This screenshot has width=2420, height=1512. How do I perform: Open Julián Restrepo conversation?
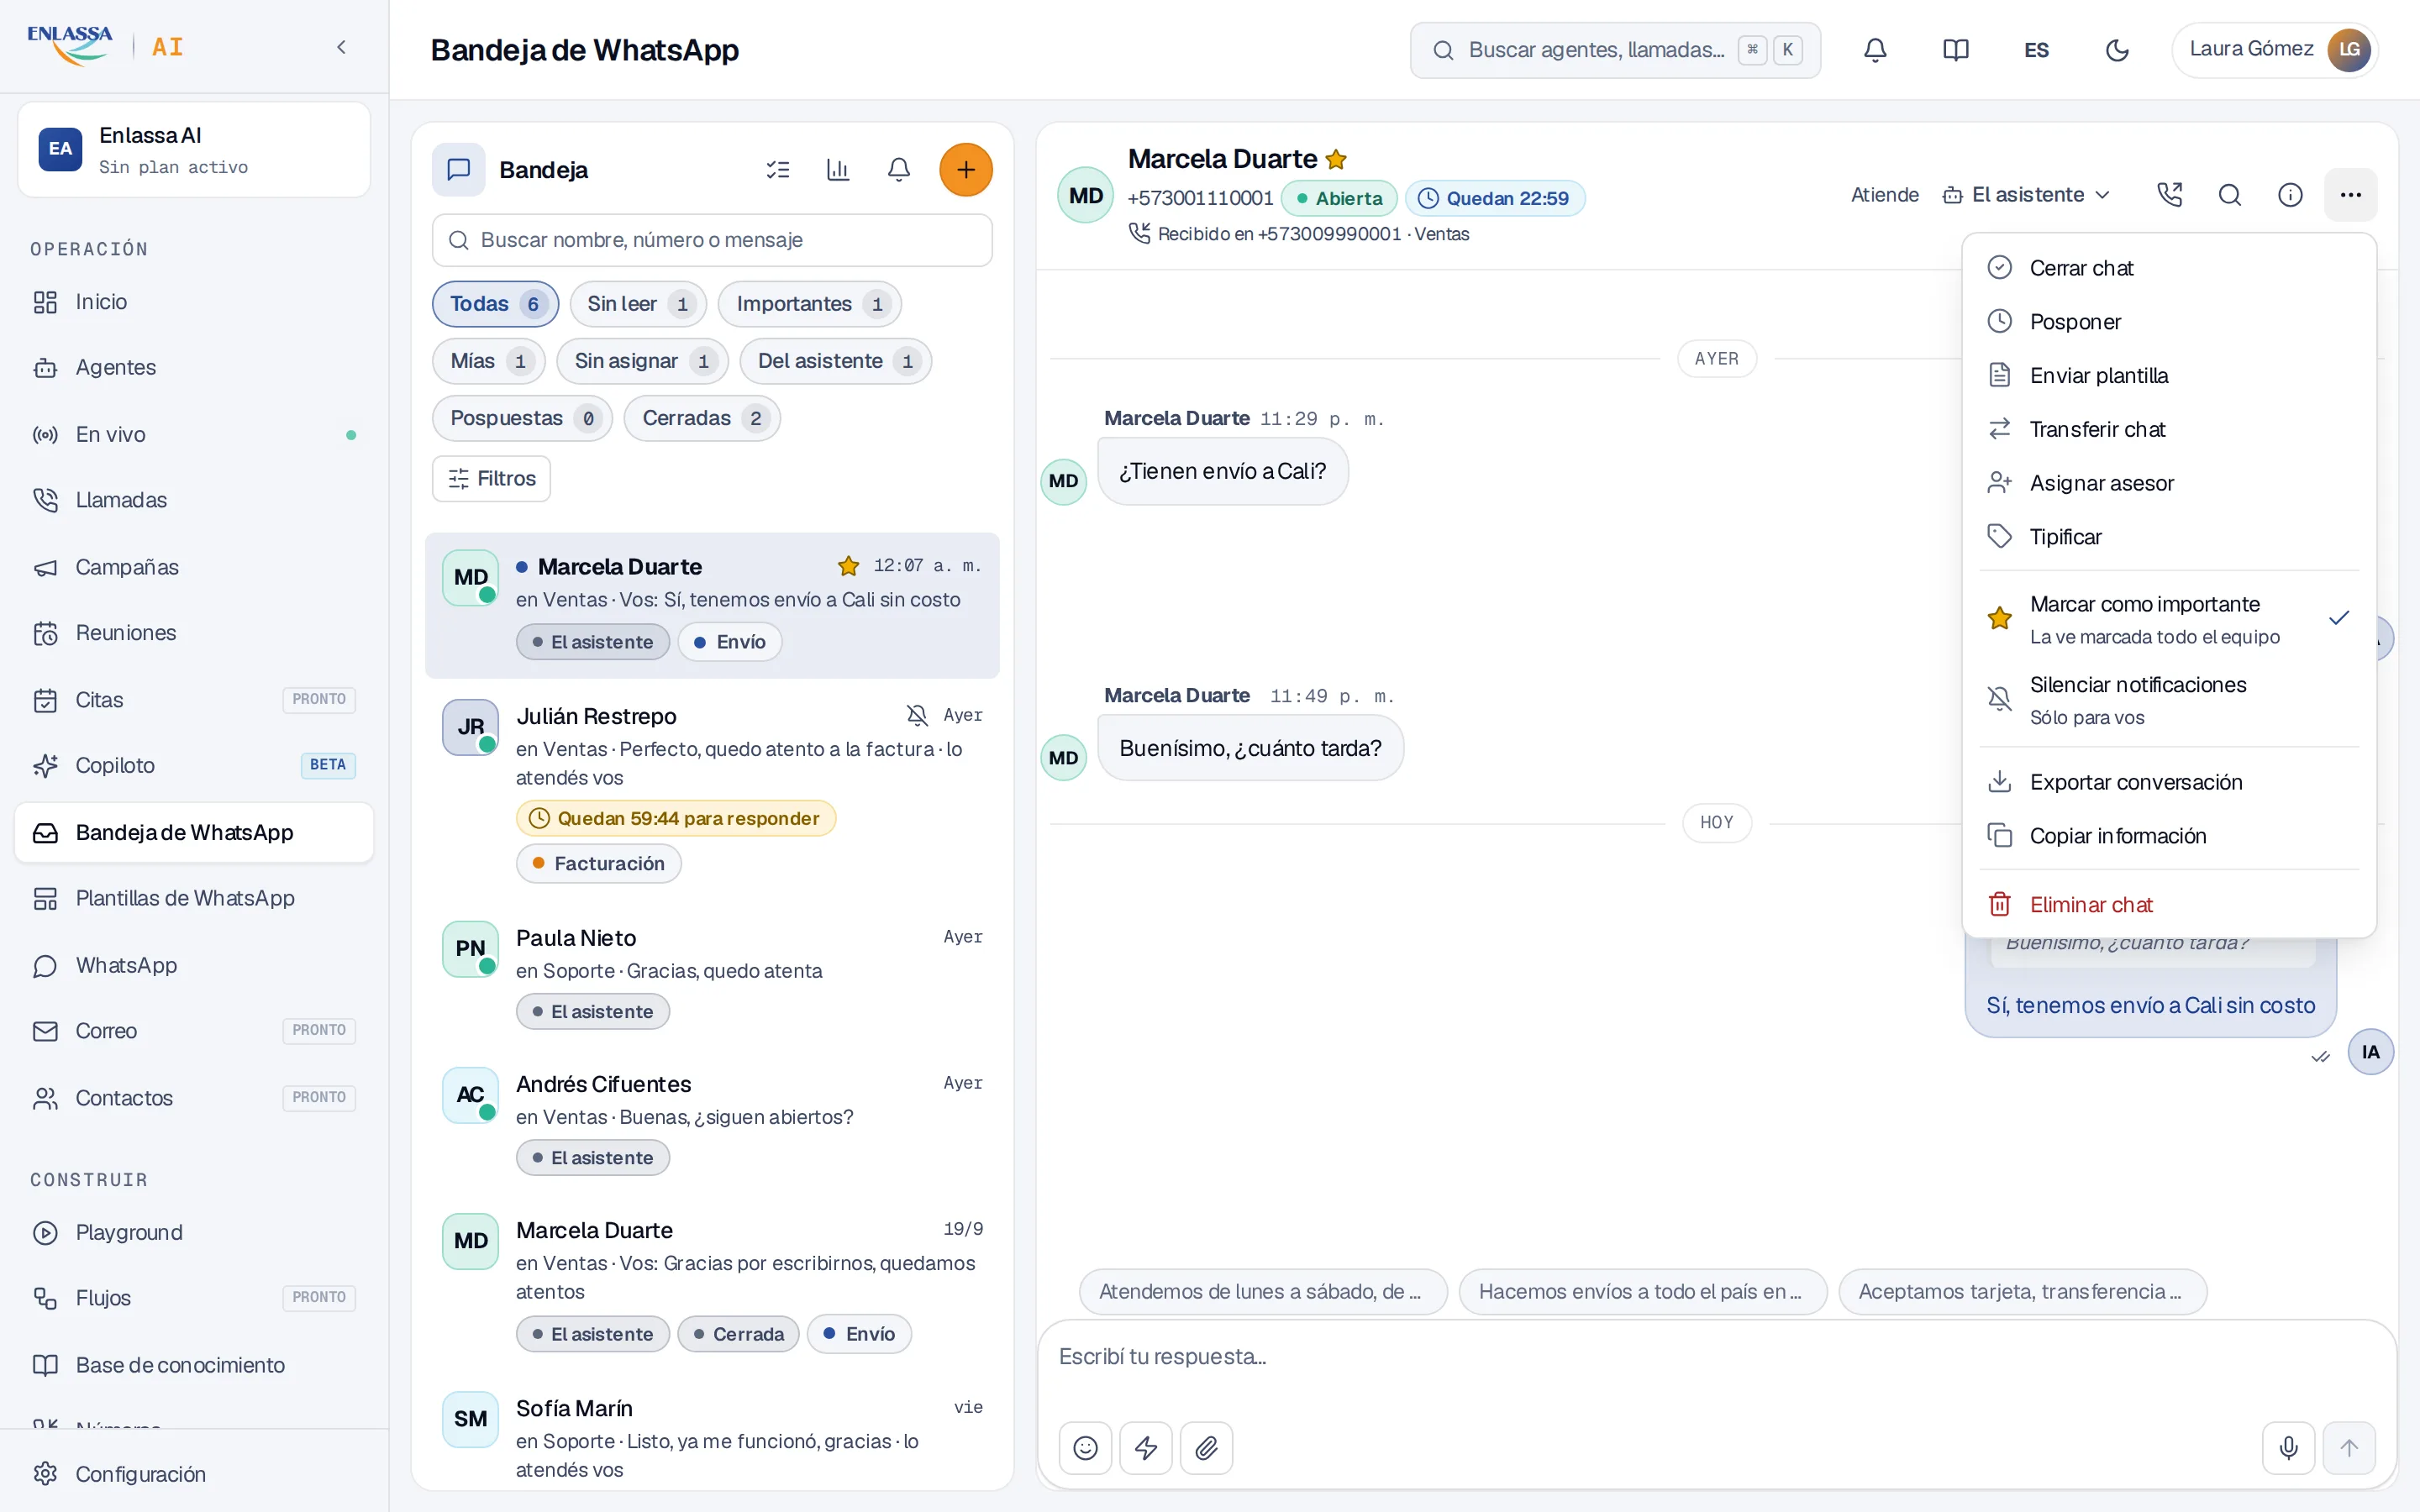(x=712, y=790)
